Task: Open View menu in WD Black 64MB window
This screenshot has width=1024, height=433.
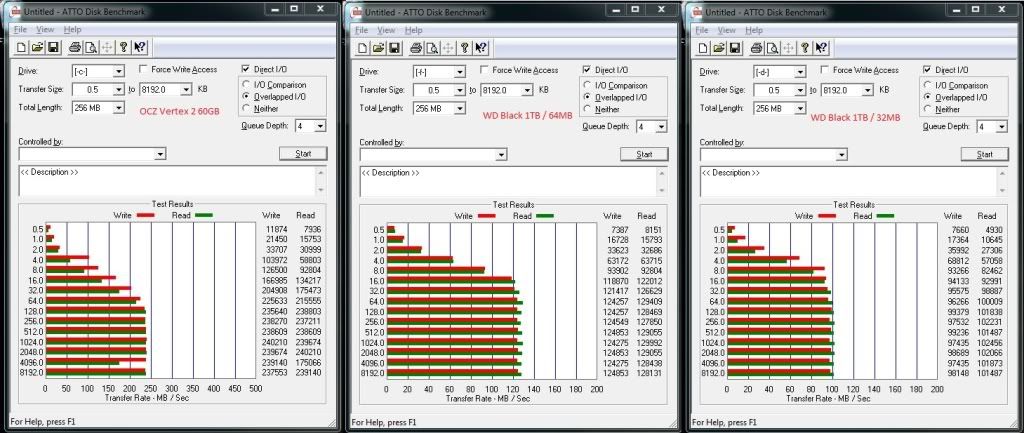Action: (x=386, y=30)
